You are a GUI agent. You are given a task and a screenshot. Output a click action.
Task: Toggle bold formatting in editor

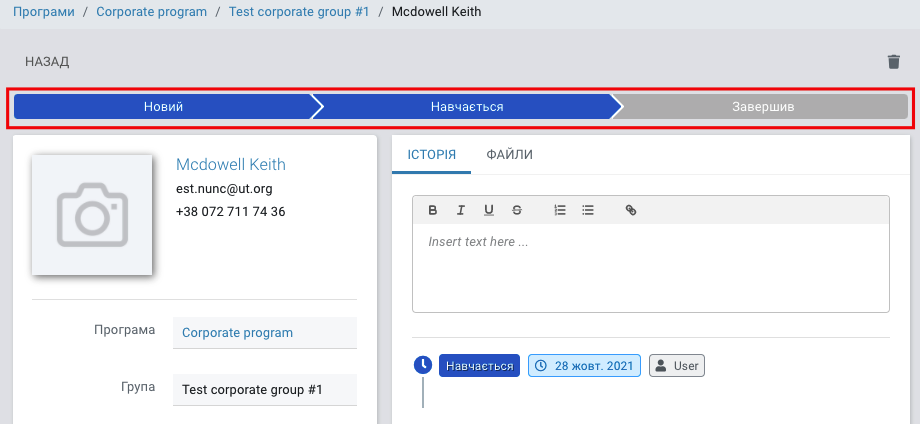(x=432, y=210)
